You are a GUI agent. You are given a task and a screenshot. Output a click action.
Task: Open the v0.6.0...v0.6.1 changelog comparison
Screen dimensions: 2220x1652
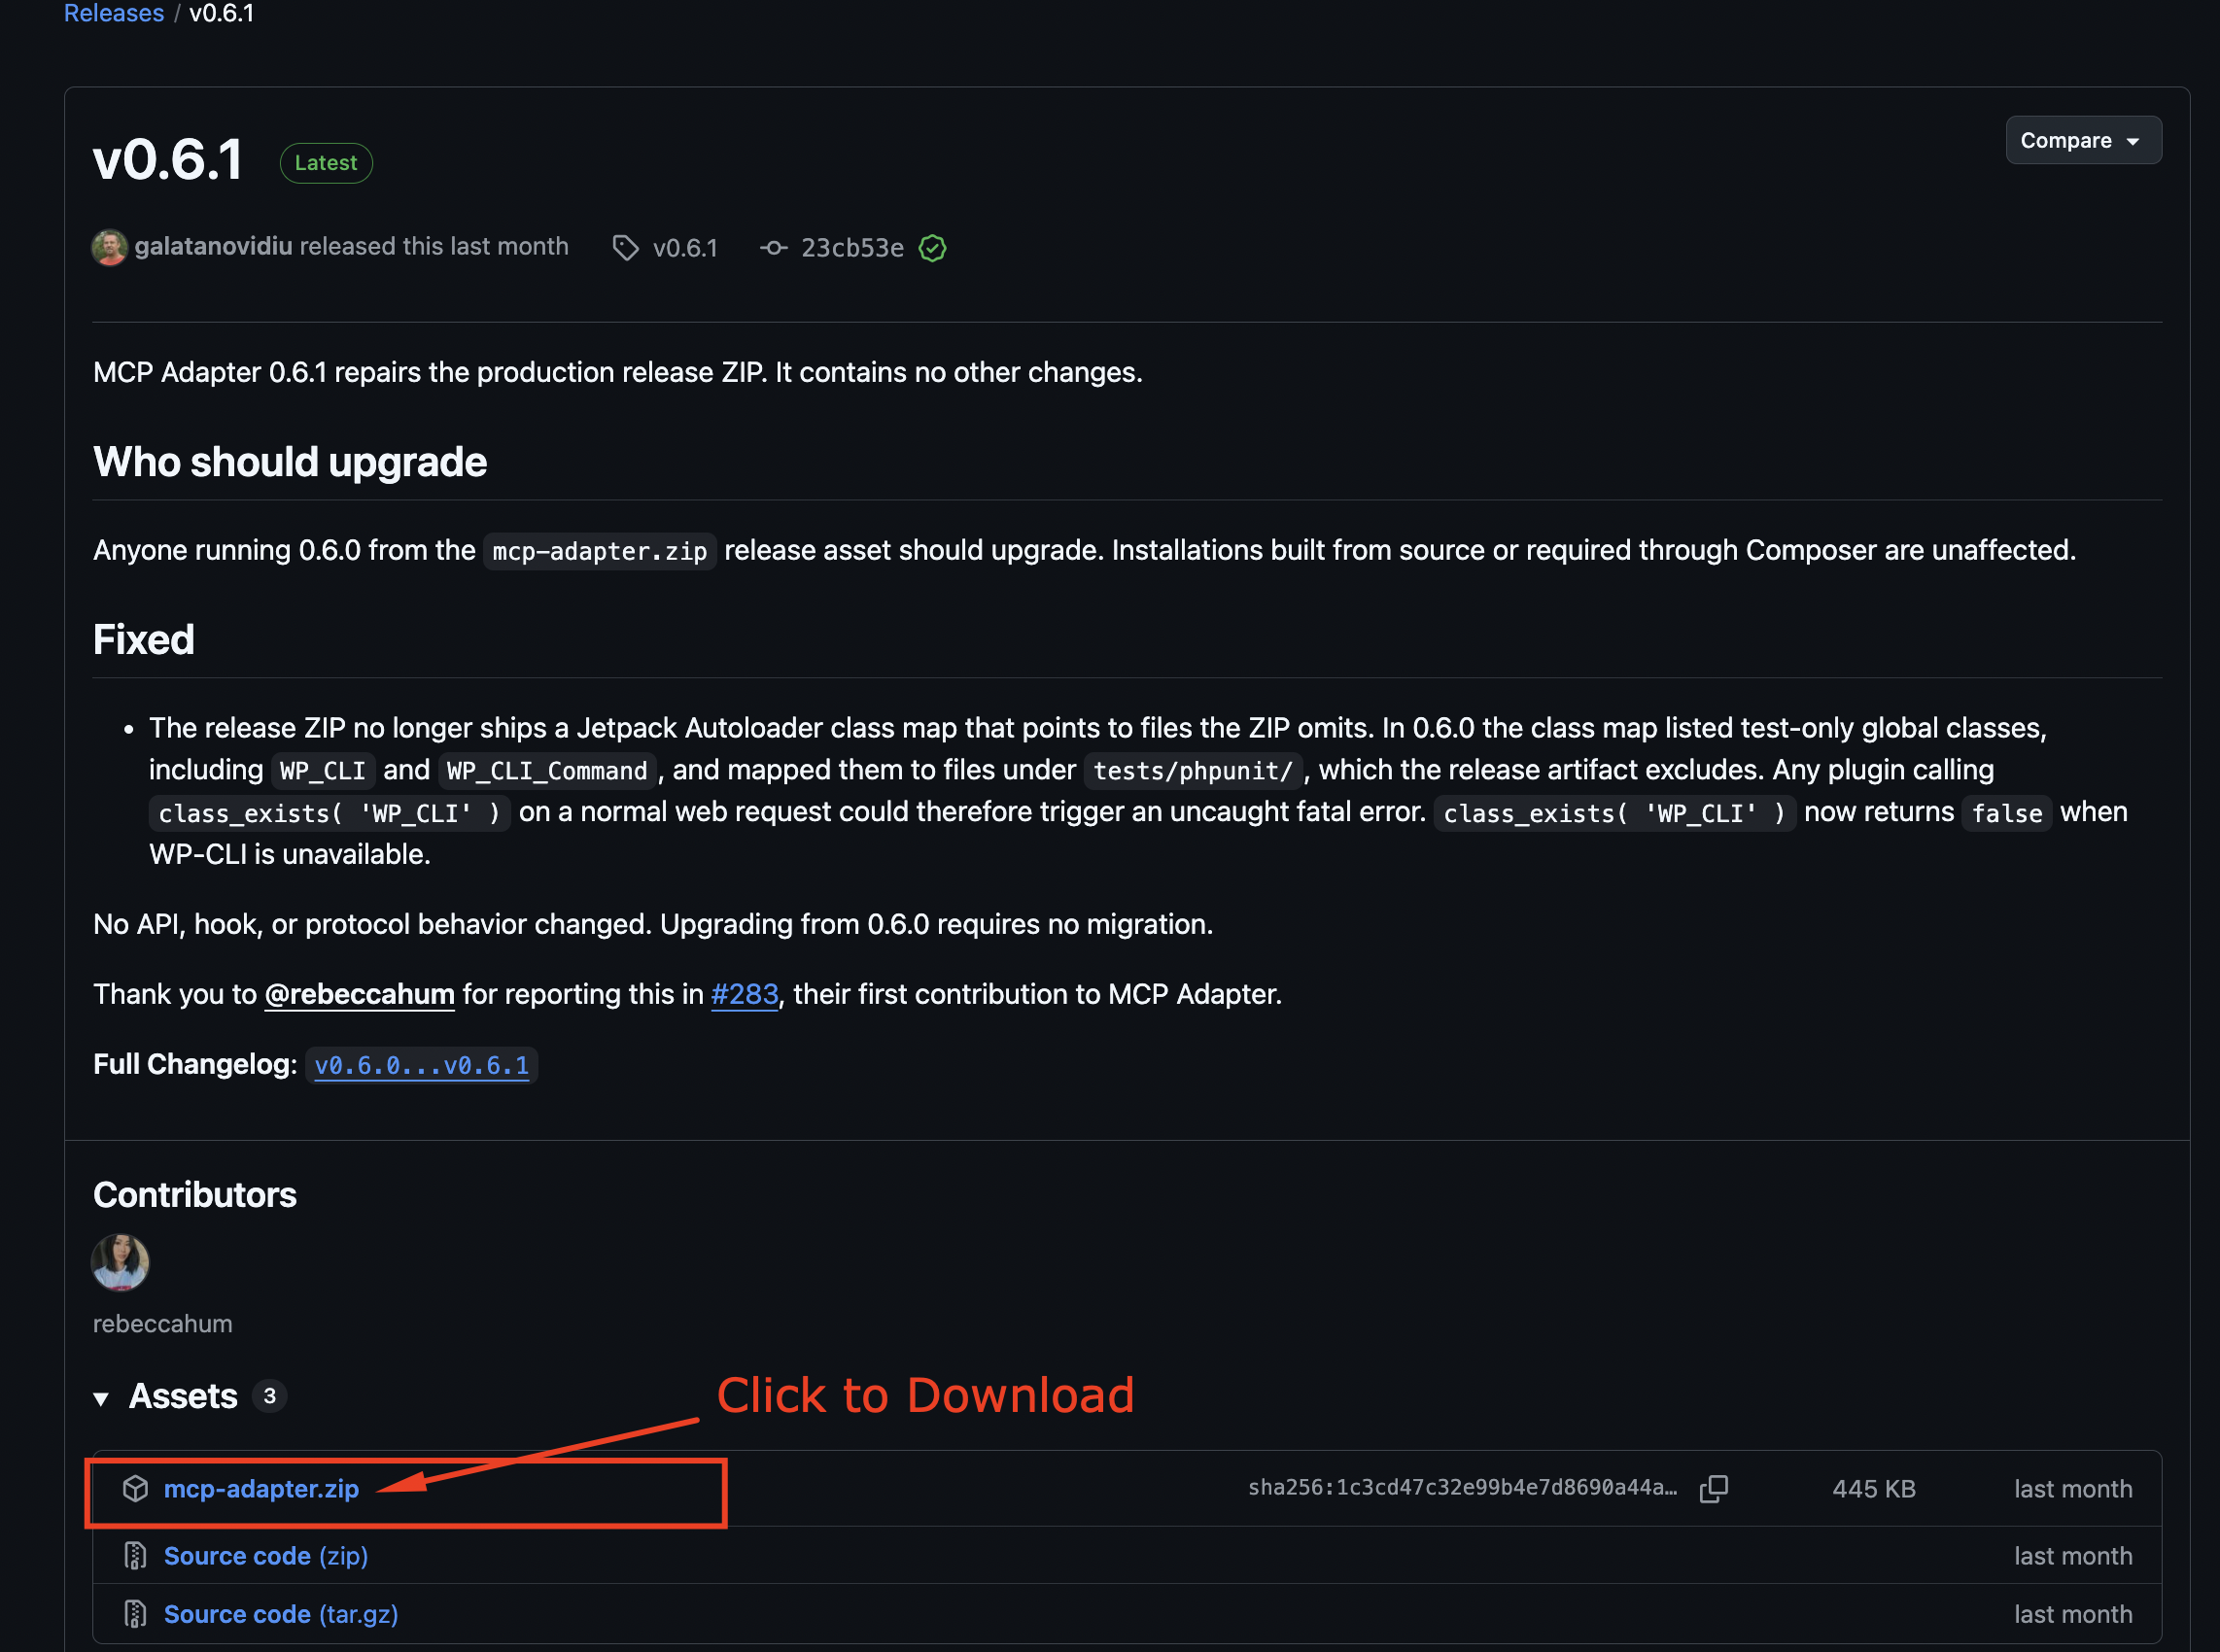tap(422, 1066)
